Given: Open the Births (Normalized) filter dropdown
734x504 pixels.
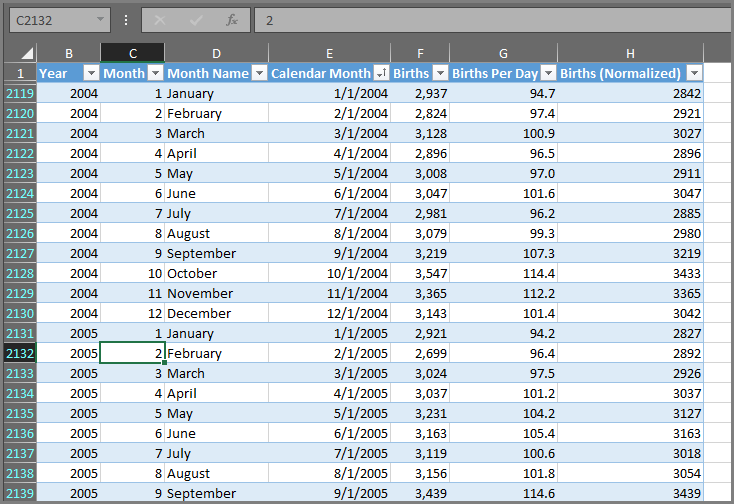Looking at the screenshot, I should (x=694, y=73).
